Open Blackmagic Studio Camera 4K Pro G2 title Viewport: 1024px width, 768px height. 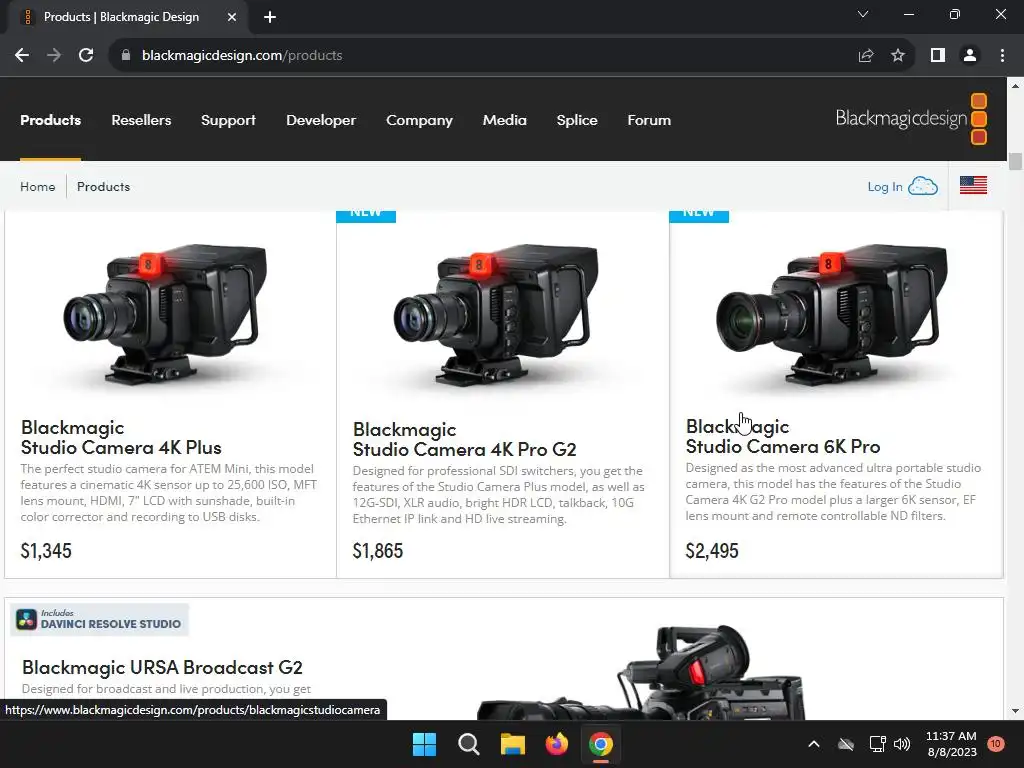click(x=464, y=440)
